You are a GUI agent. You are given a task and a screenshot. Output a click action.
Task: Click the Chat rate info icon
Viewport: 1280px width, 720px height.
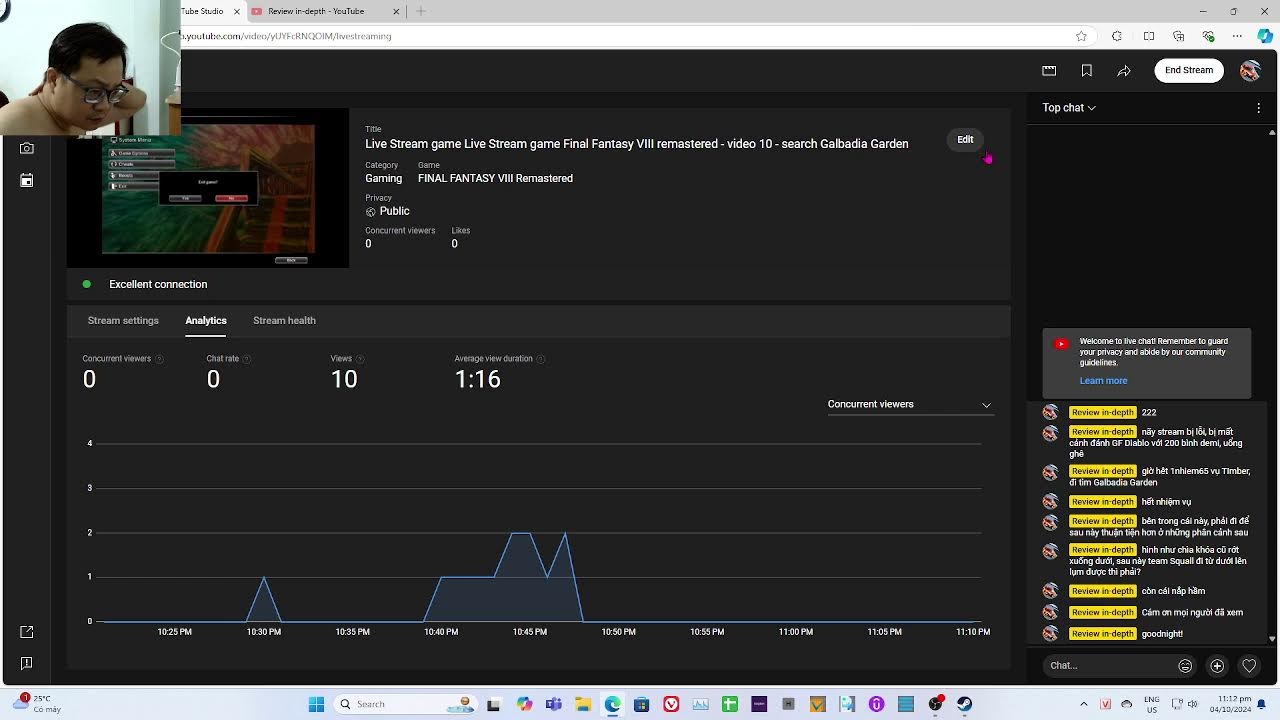pos(247,359)
